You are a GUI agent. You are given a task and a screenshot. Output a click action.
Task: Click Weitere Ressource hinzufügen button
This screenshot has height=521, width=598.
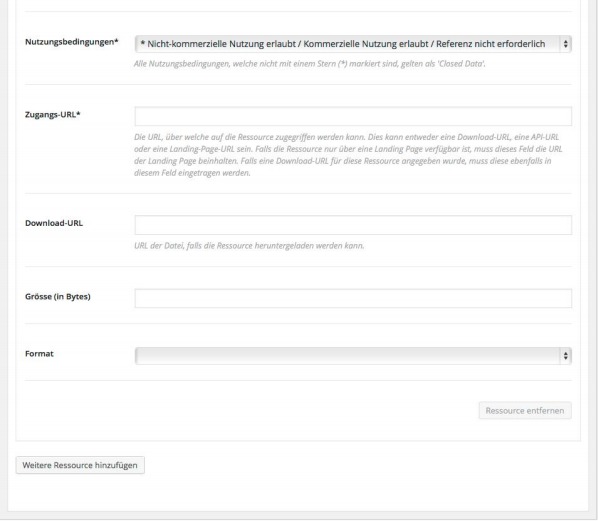tap(80, 465)
